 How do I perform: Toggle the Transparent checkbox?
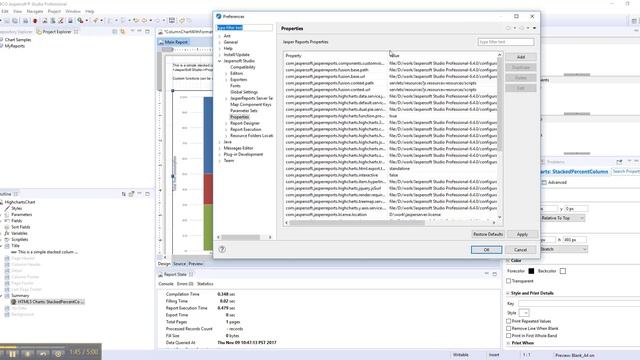coord(509,281)
